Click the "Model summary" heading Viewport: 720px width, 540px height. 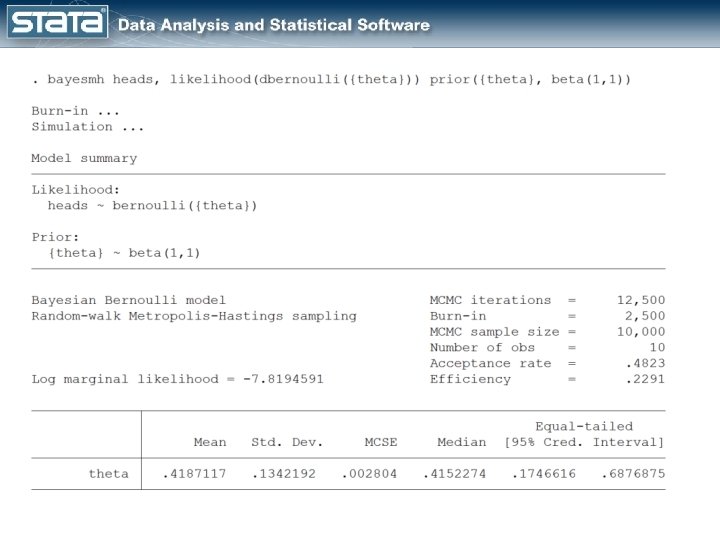coord(84,158)
